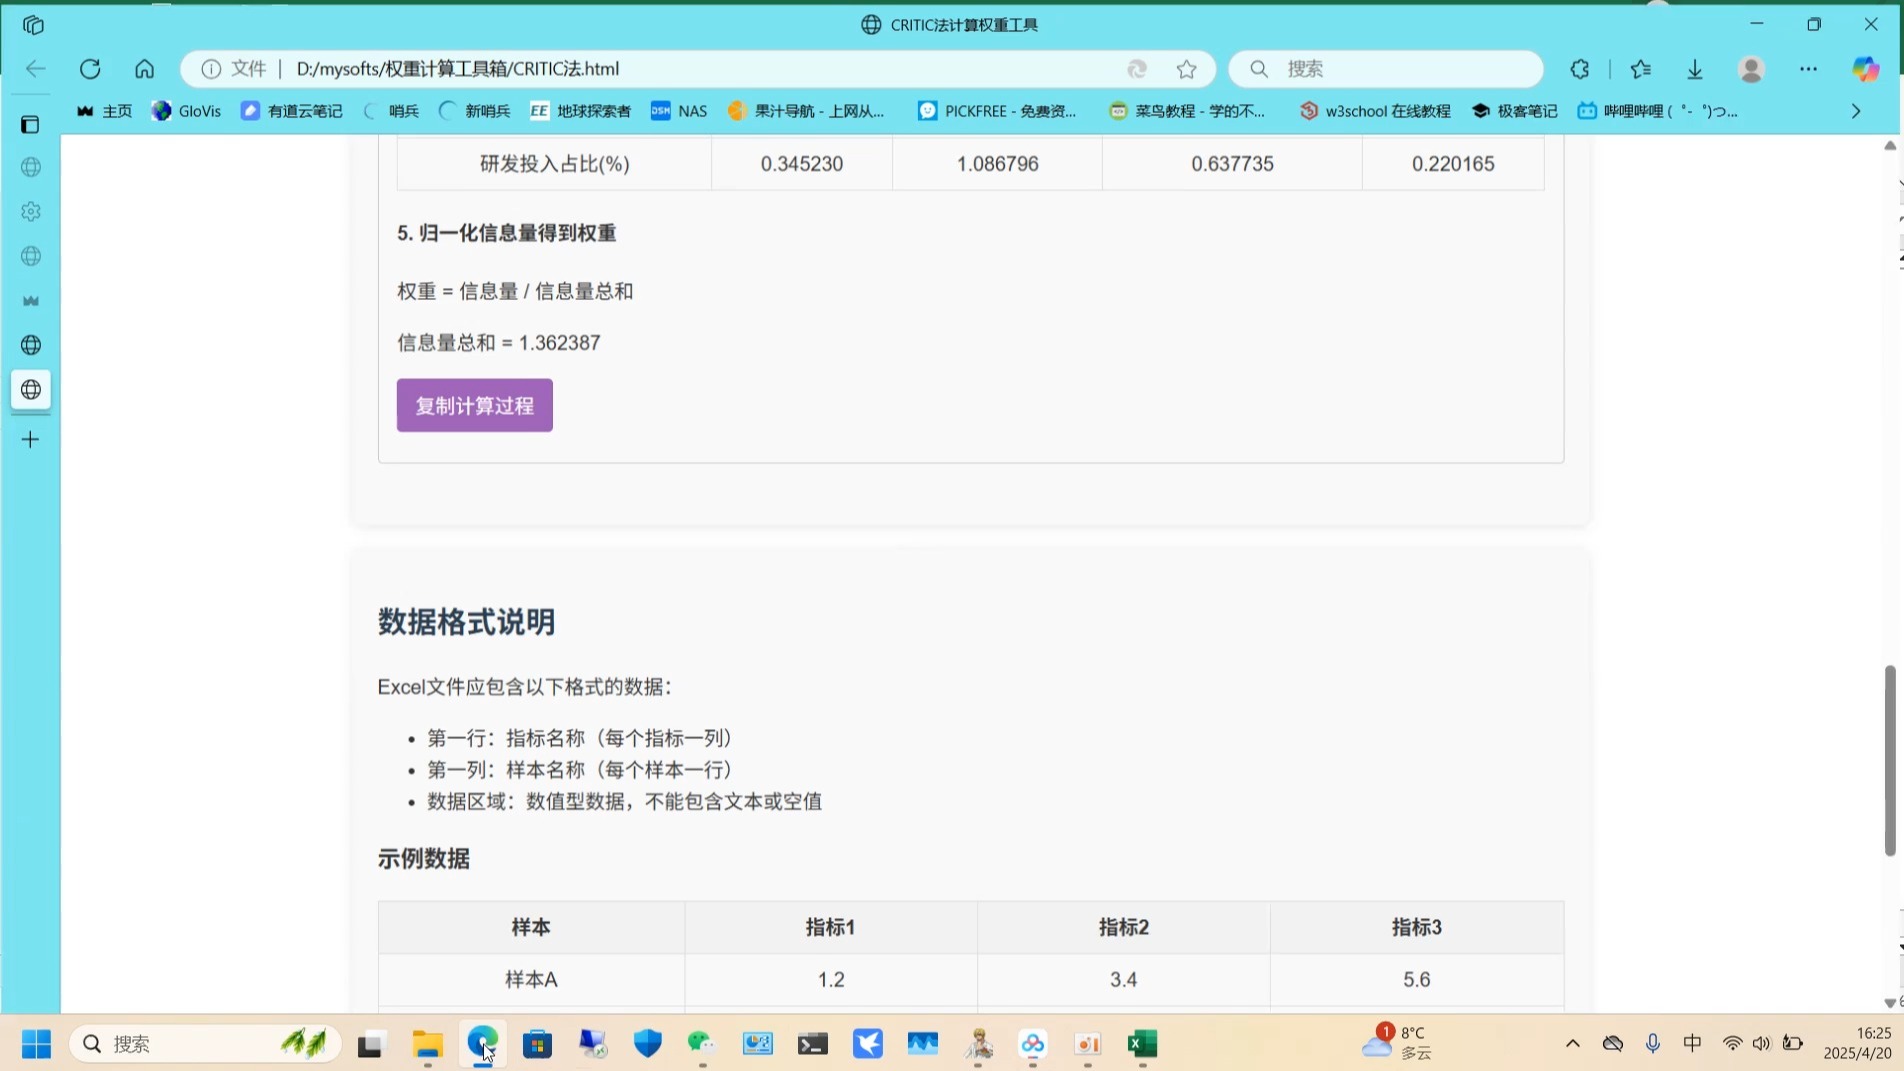Screen dimensions: 1904x1071
Task: Open the weather widget showing 8°C
Action: pyautogui.click(x=1398, y=1042)
